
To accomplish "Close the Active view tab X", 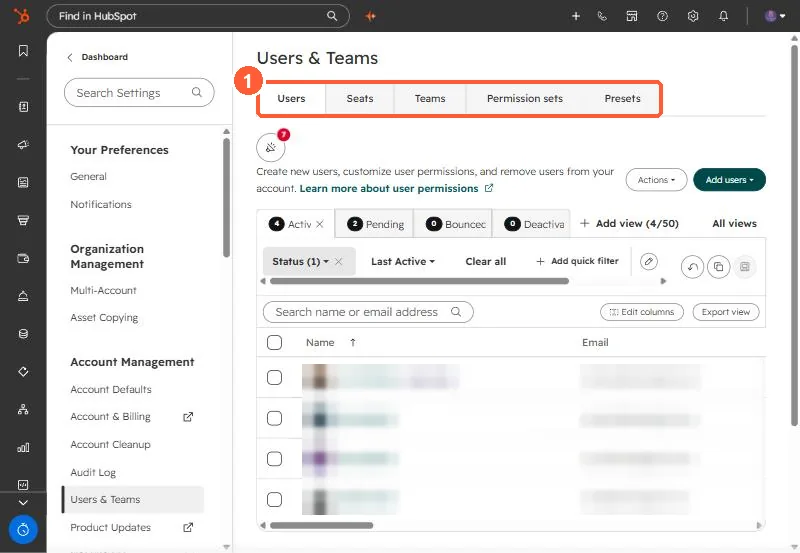I will point(320,224).
